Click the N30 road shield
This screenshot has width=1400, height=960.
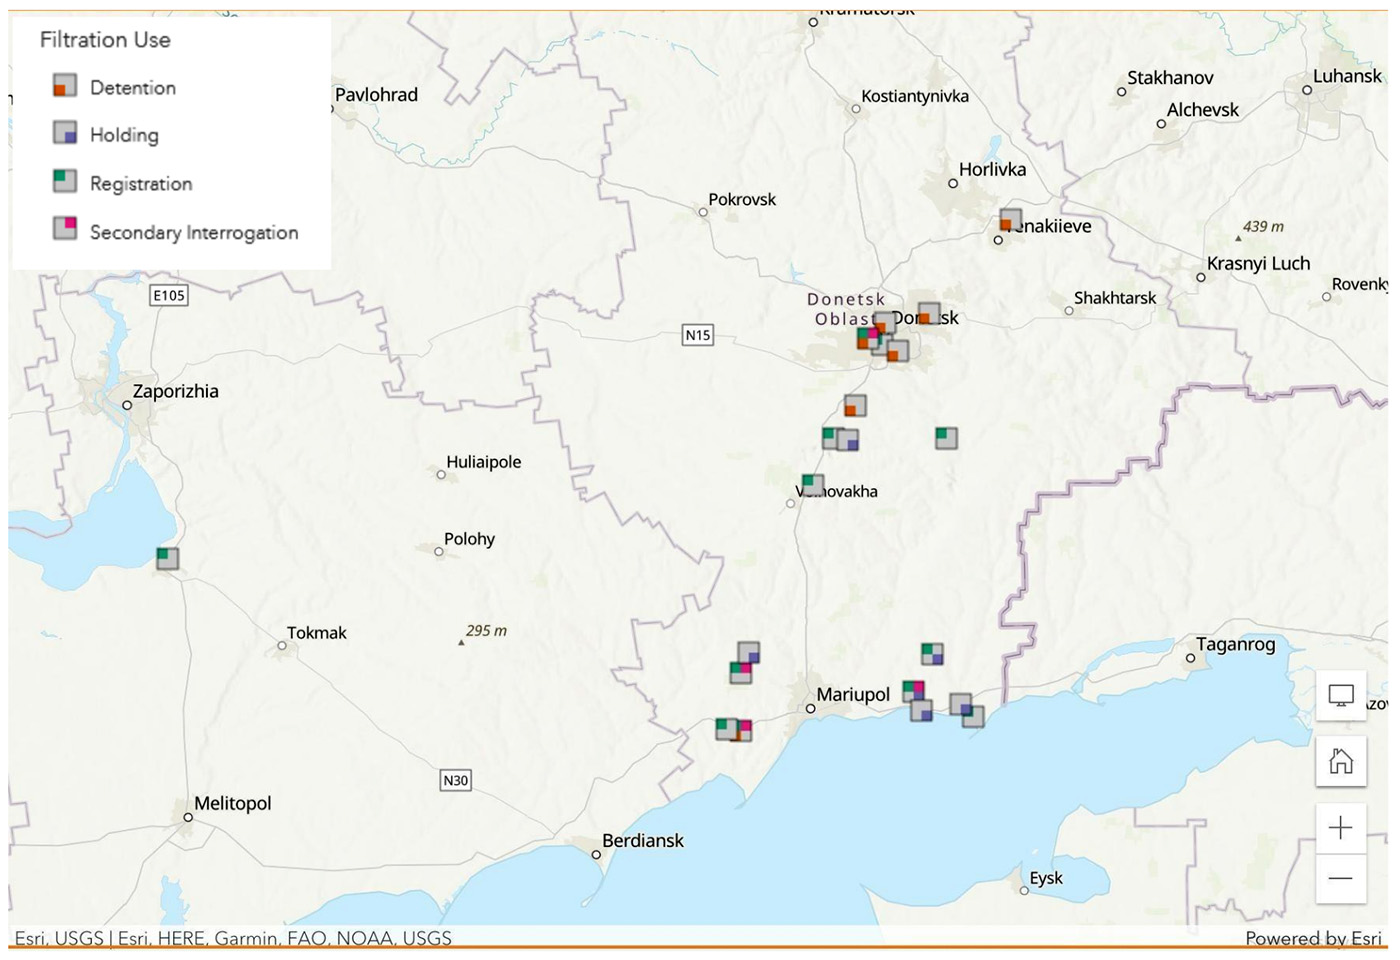tap(455, 780)
